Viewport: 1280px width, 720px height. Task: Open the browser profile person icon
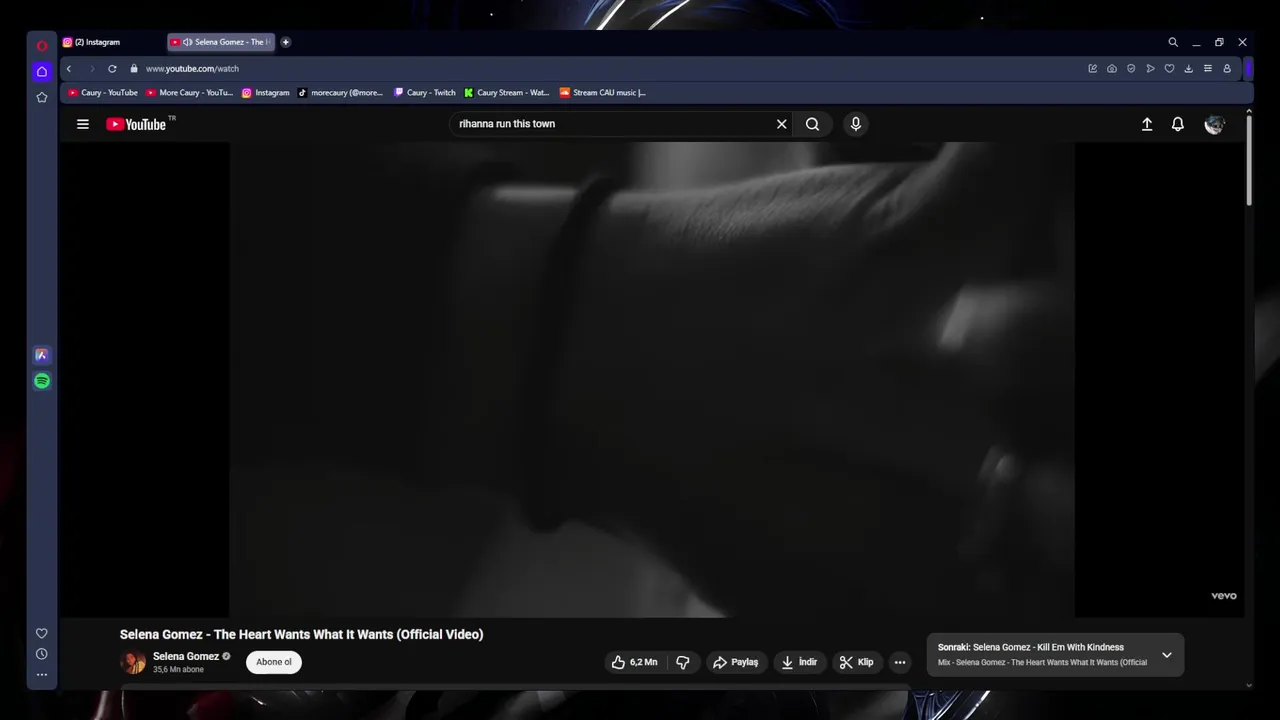click(1227, 69)
